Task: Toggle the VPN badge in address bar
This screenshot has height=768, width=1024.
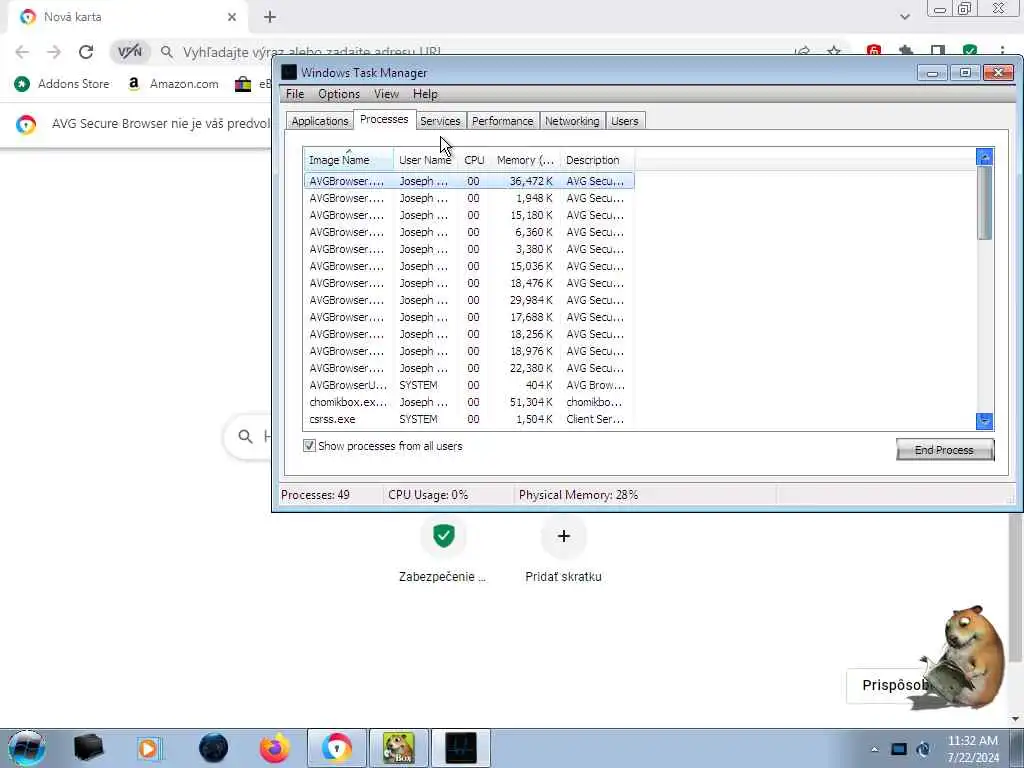Action: click(x=129, y=52)
